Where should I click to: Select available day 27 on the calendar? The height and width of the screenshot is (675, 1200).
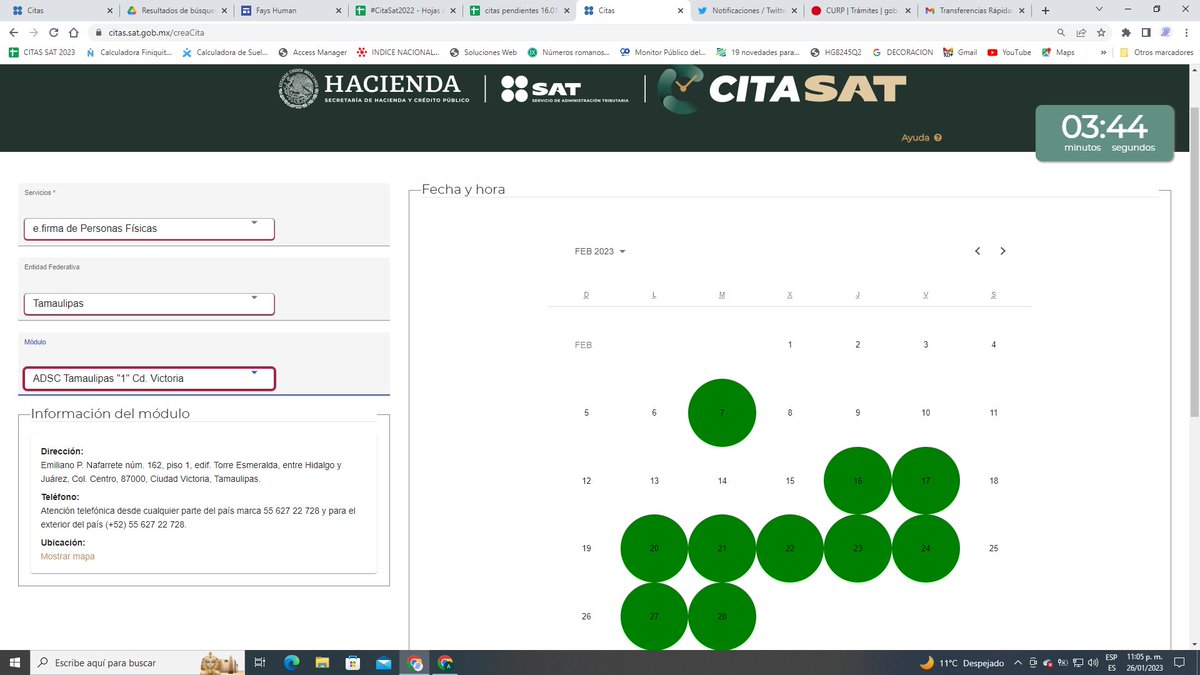[654, 616]
